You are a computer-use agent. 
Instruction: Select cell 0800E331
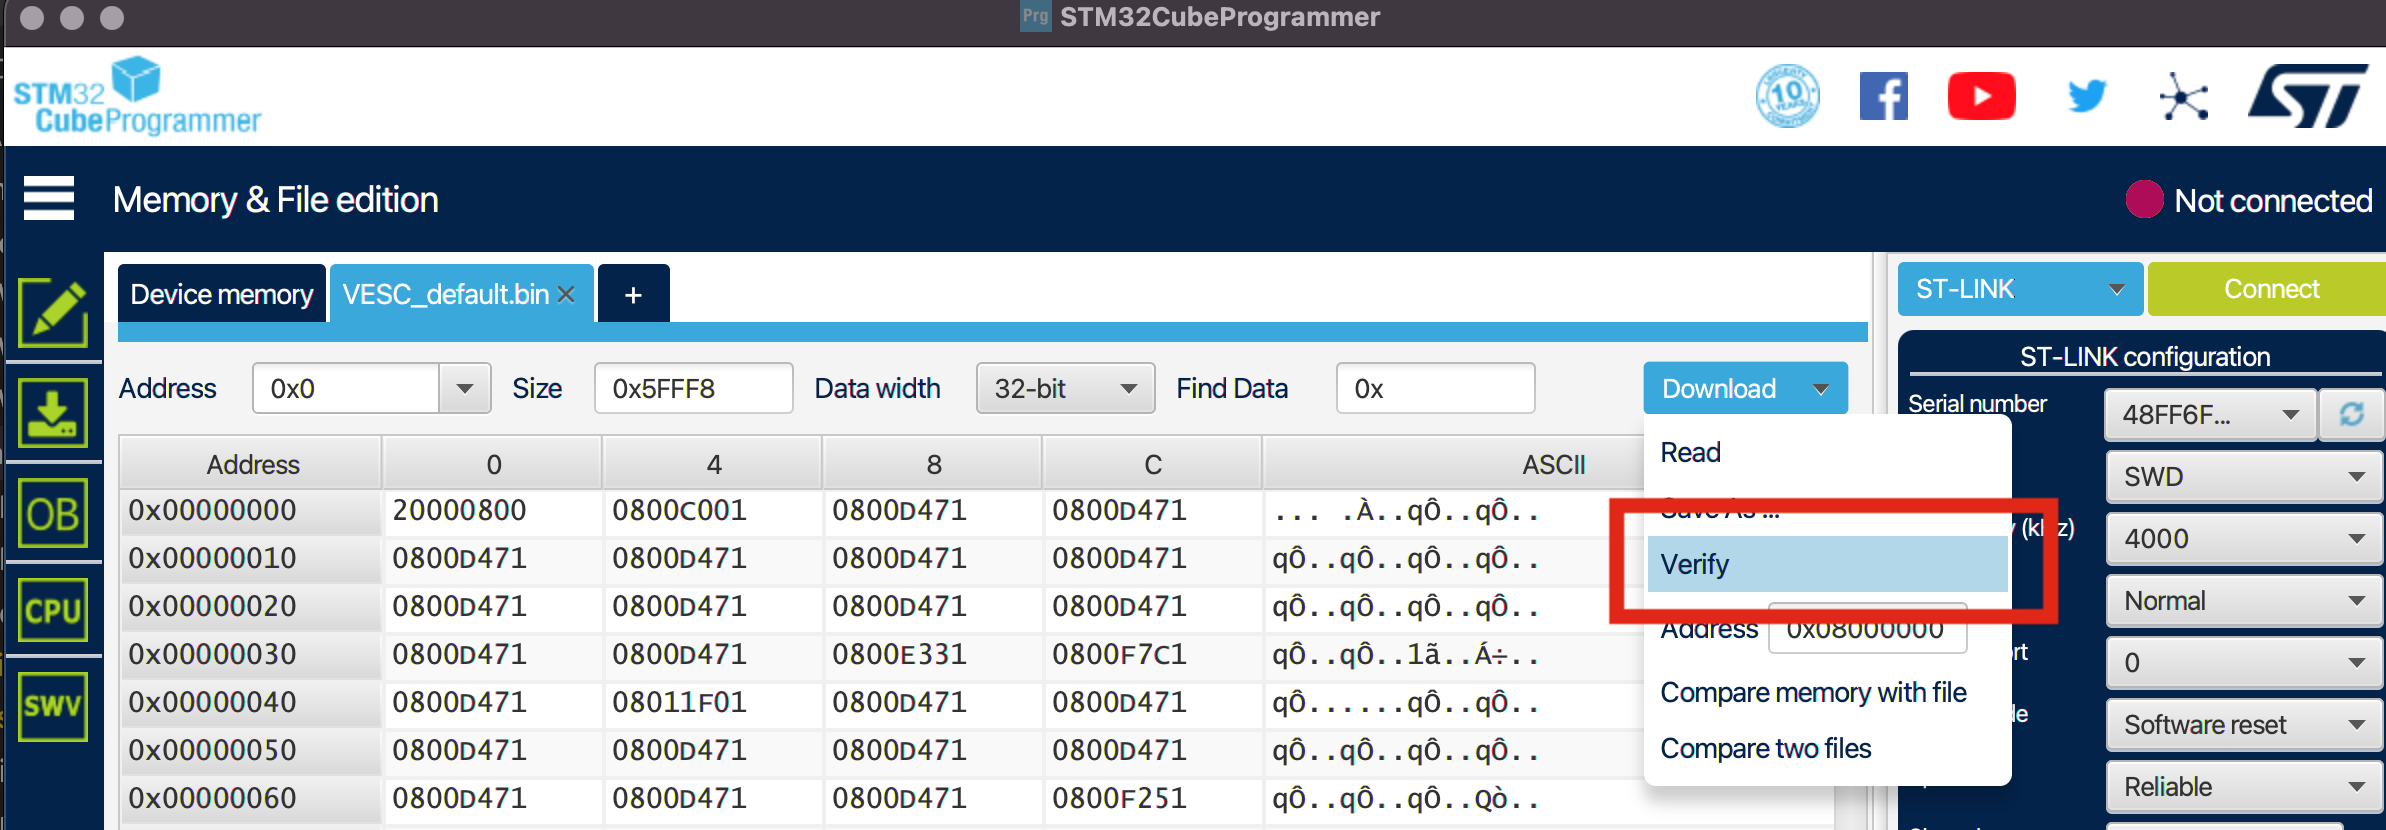(933, 654)
